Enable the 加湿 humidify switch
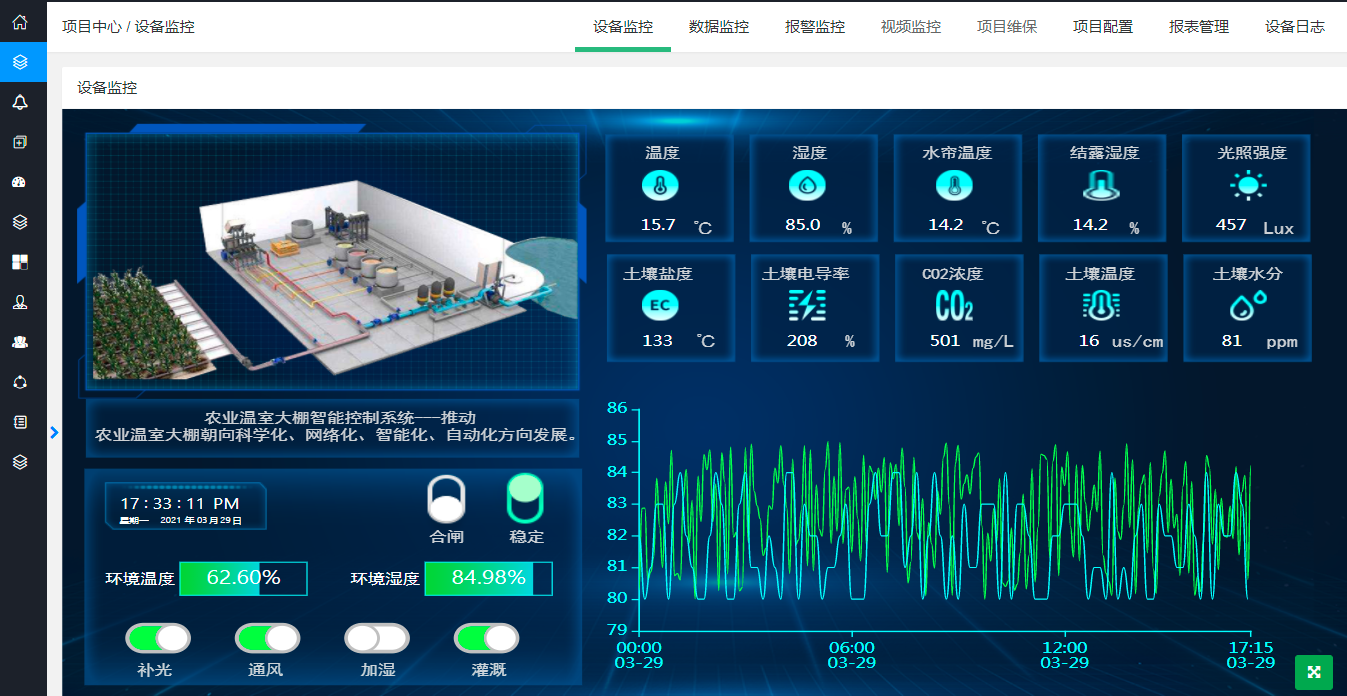The image size is (1347, 696). pos(377,638)
